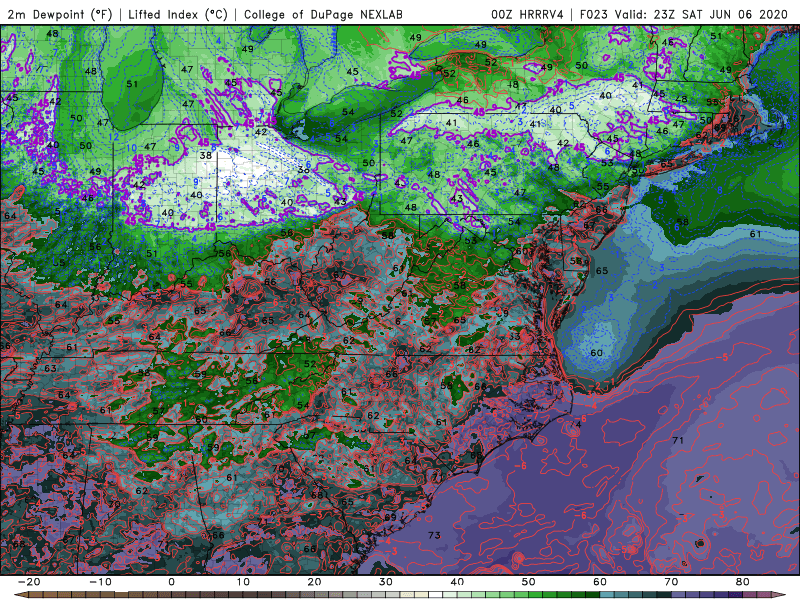Click the dewpoint value 33 near the Virginia coast
800x600 pixels.
click(514, 336)
